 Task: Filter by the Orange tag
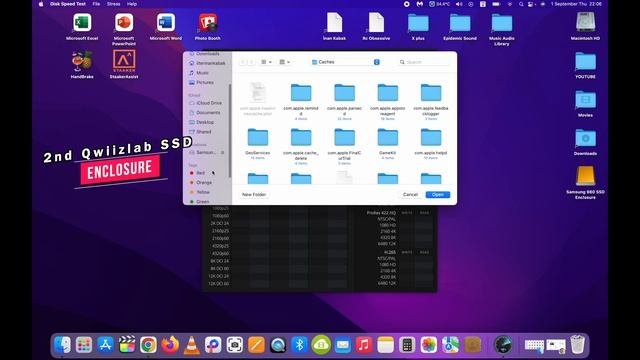tap(204, 182)
